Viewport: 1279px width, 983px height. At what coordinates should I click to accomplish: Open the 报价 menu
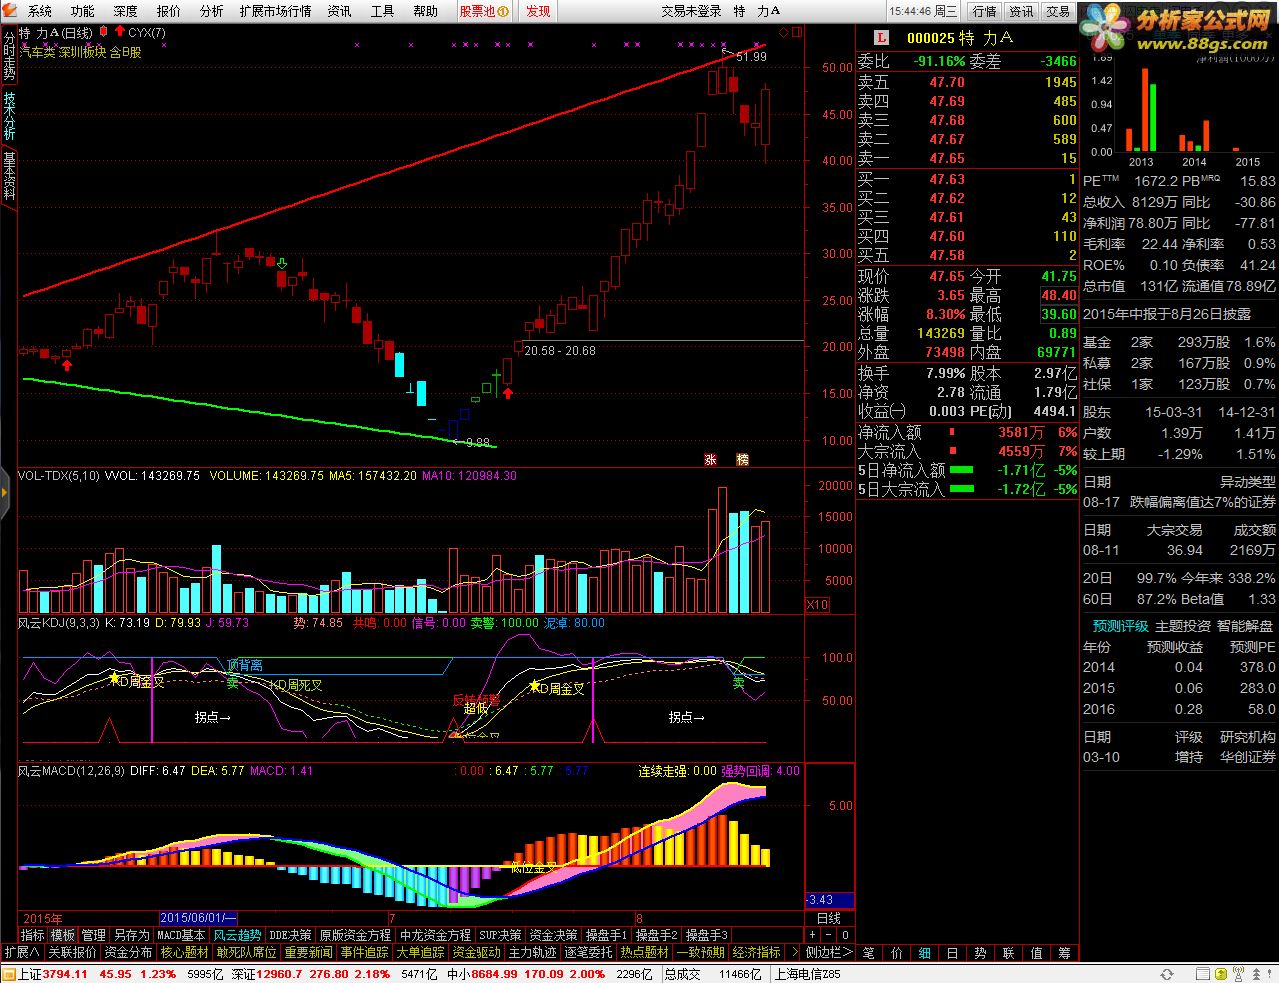[x=169, y=11]
